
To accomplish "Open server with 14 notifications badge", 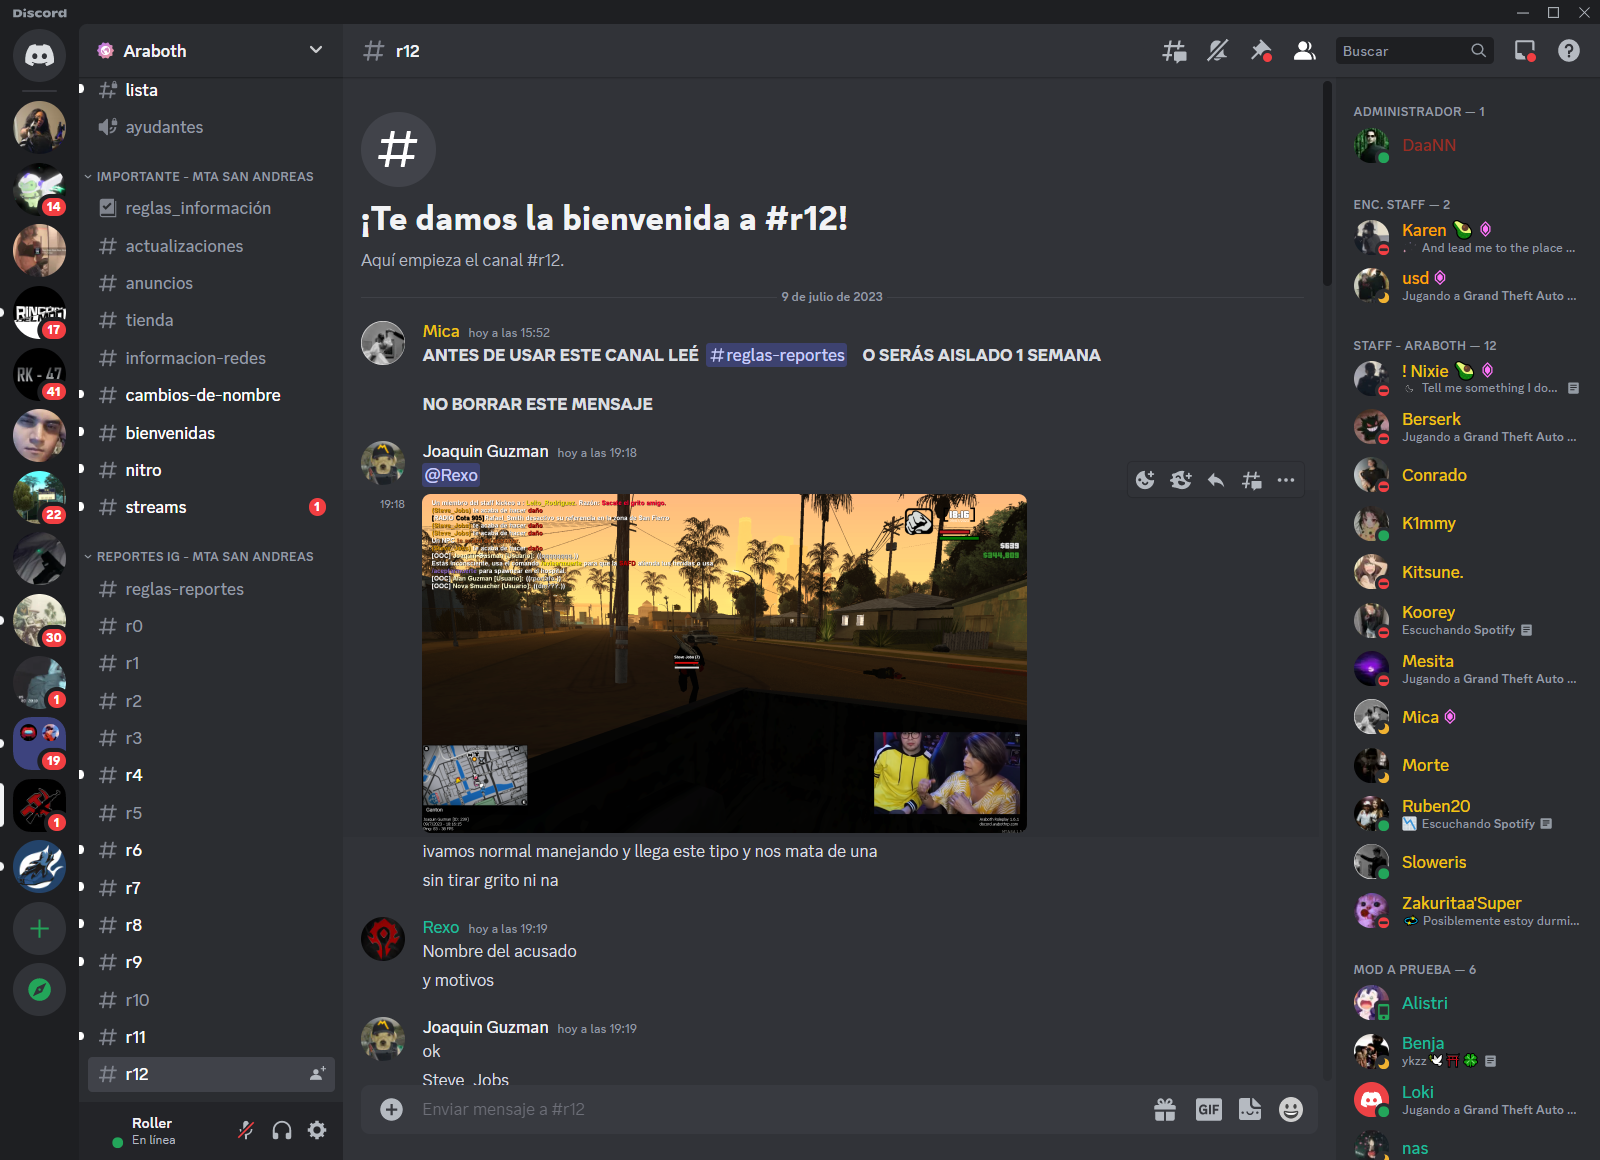I will [39, 189].
